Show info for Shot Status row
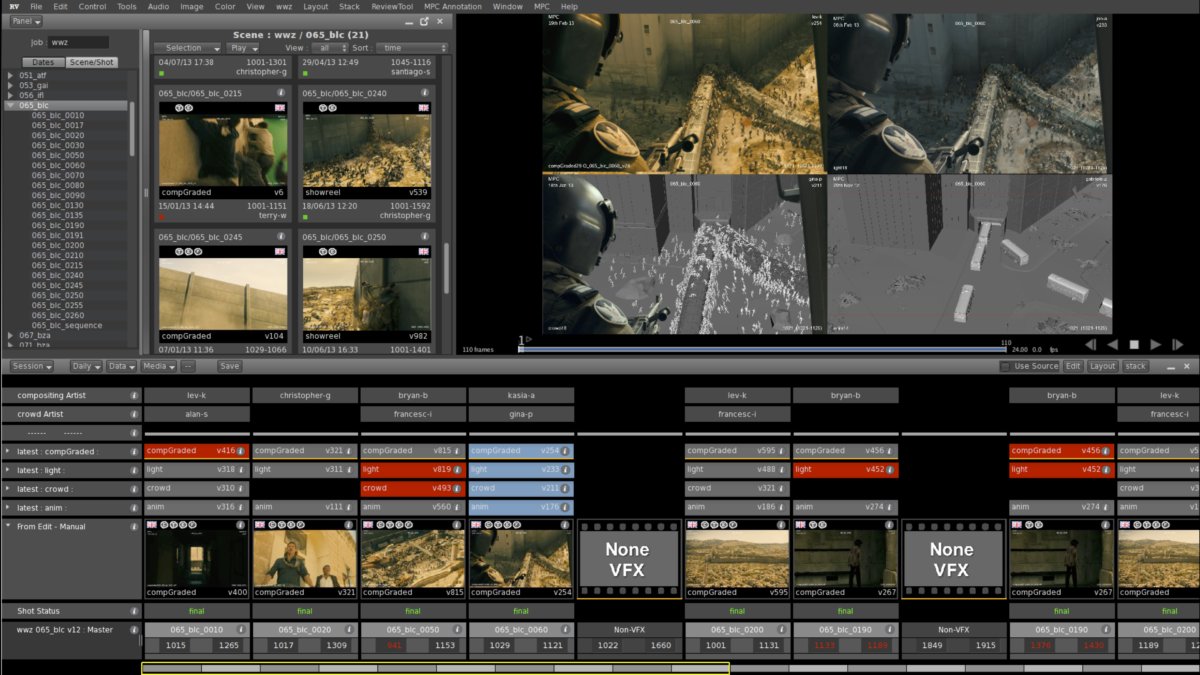 coord(134,611)
